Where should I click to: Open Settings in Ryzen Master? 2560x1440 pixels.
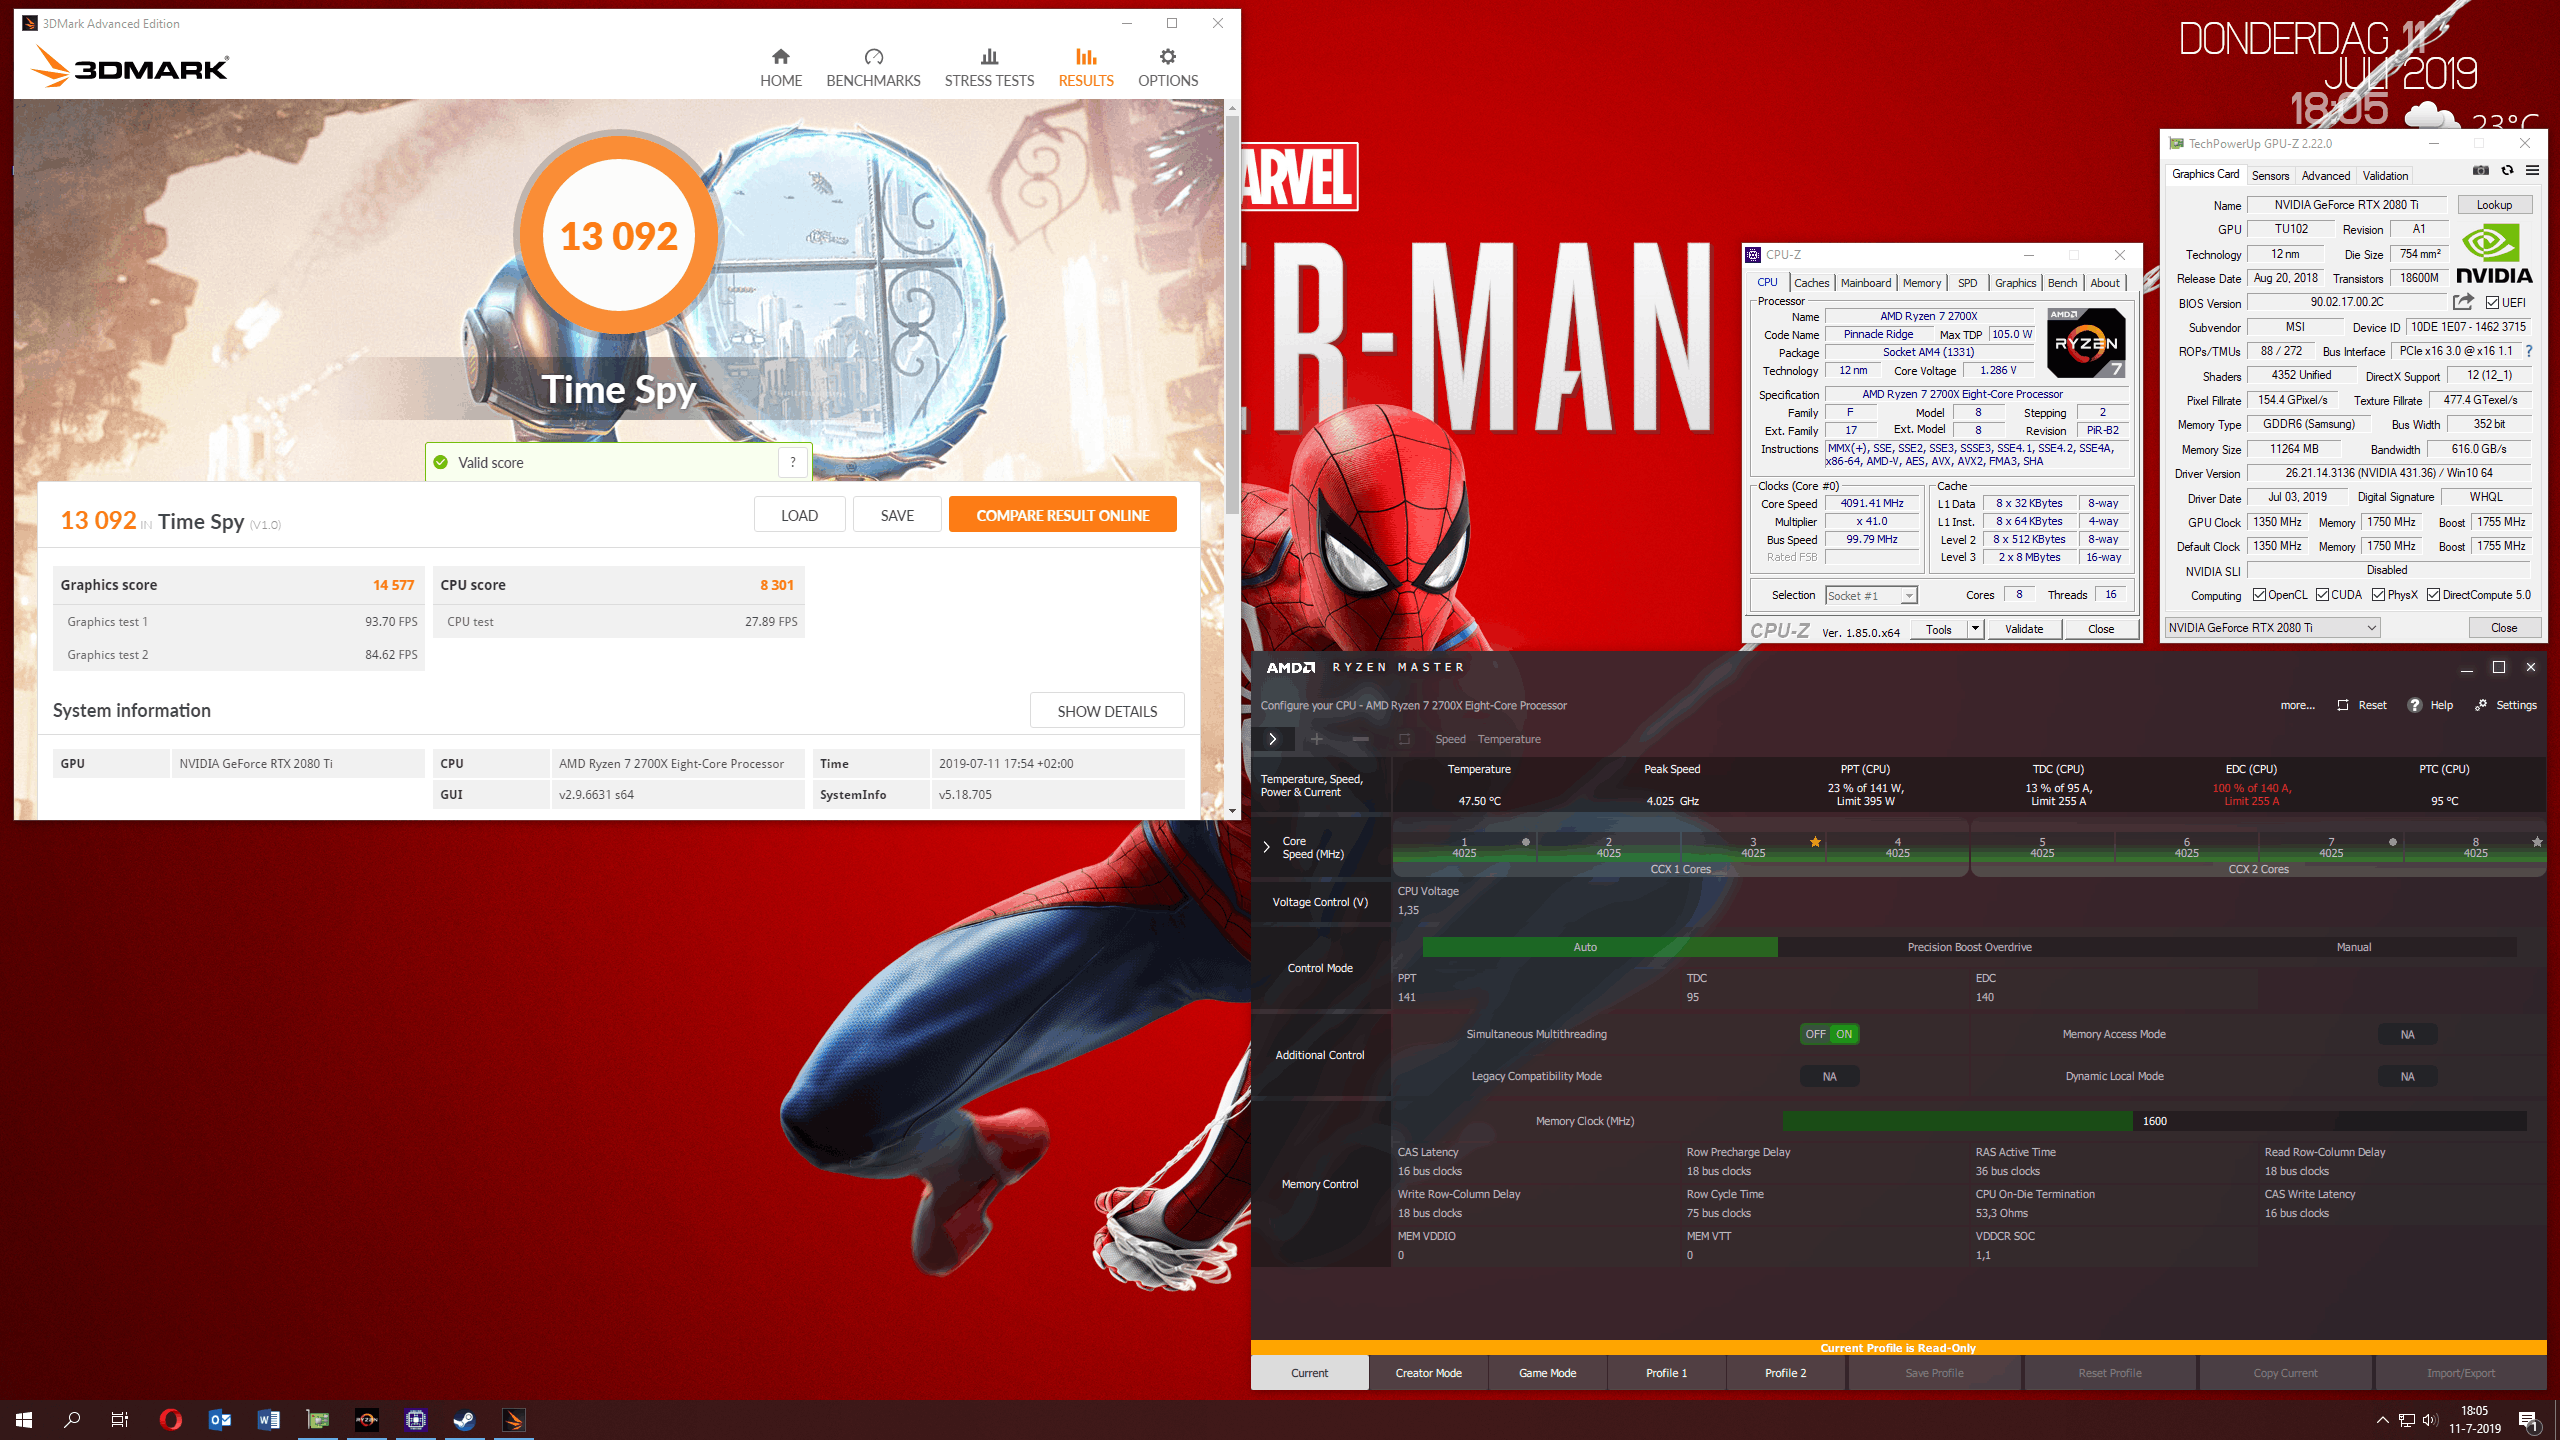[x=2505, y=705]
